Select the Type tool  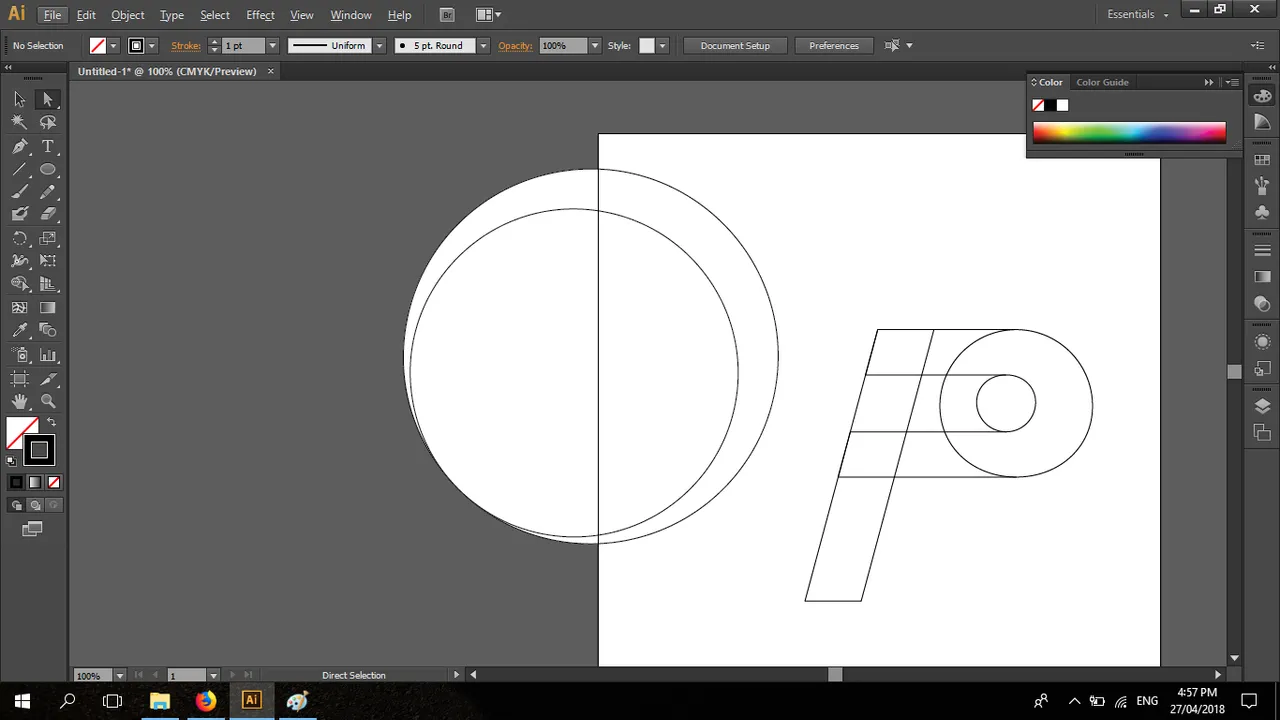tap(47, 146)
